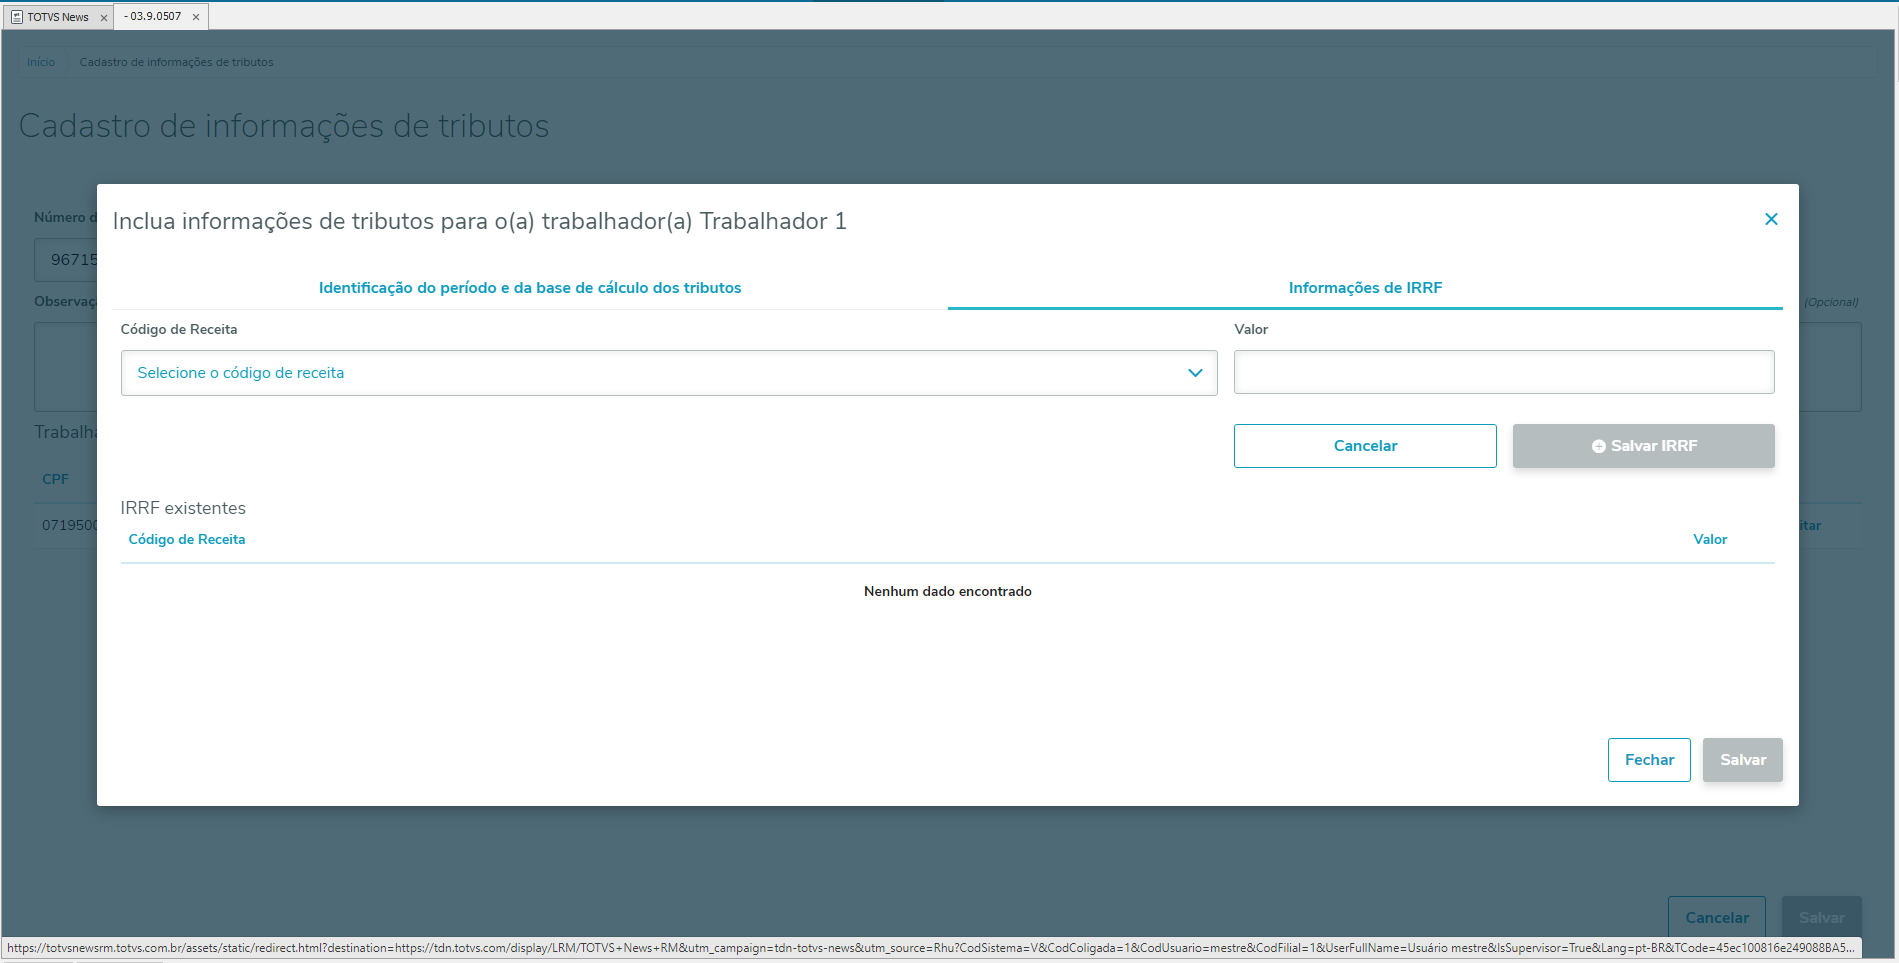
Task: Sort by the Valor column header
Action: point(1710,539)
